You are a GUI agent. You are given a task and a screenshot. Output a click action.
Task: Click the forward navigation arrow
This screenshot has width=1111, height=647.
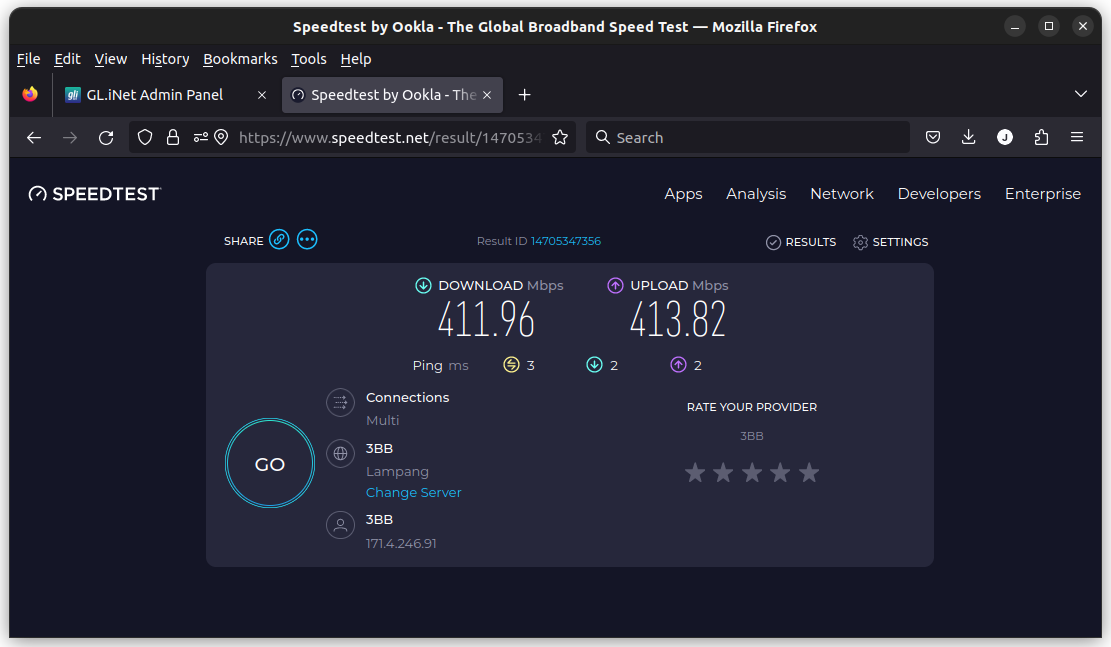[70, 137]
